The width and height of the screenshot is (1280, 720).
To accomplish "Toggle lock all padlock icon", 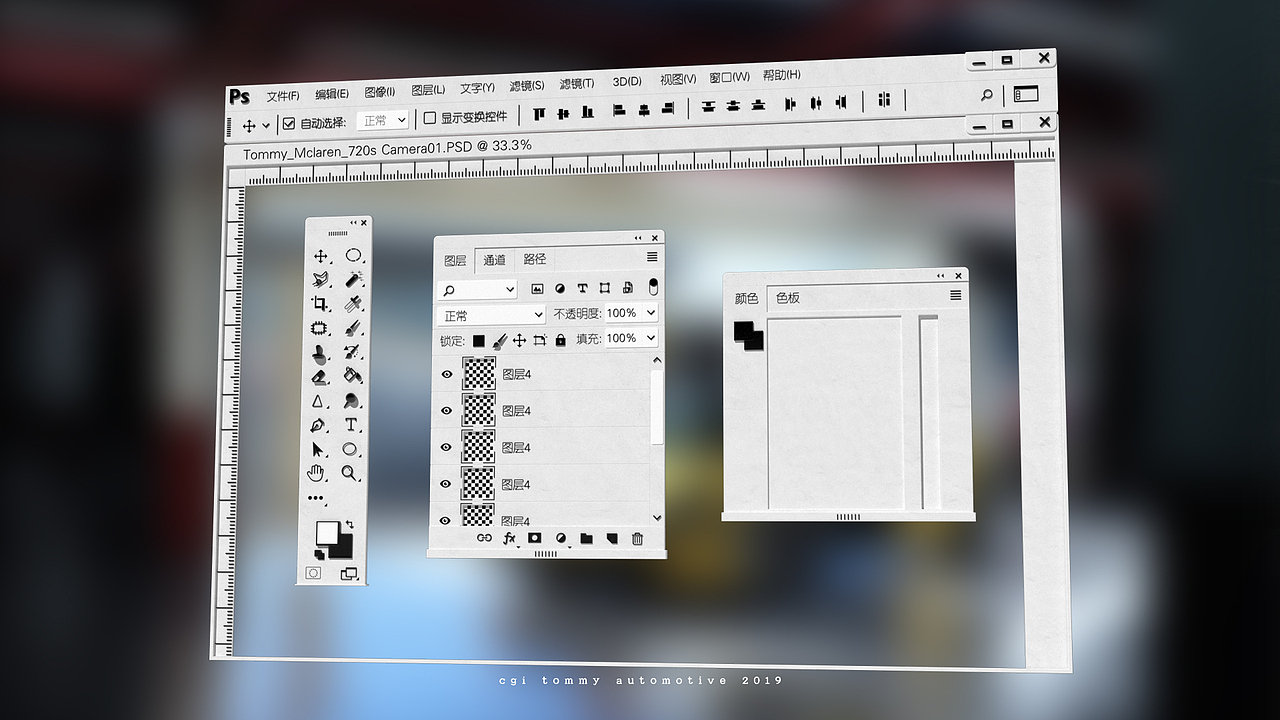I will coord(560,340).
